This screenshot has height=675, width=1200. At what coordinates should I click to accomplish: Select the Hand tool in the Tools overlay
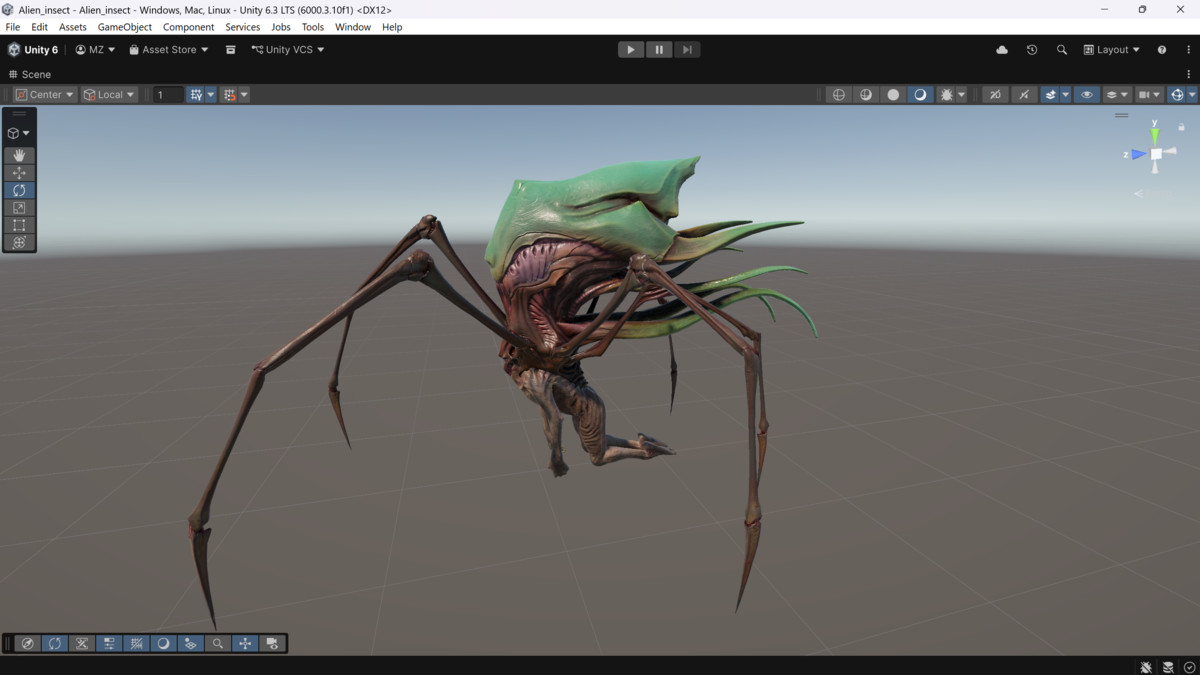[19, 156]
